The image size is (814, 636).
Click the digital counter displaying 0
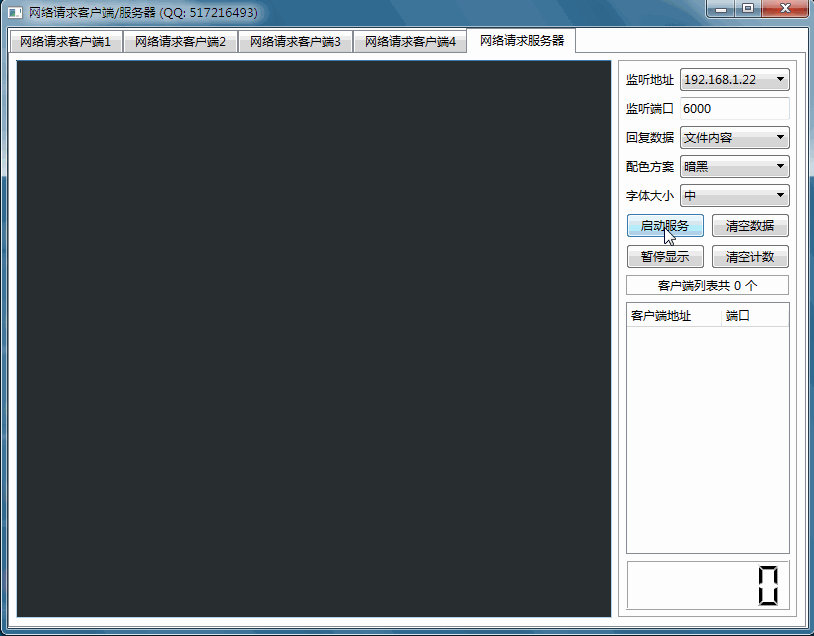click(x=707, y=585)
